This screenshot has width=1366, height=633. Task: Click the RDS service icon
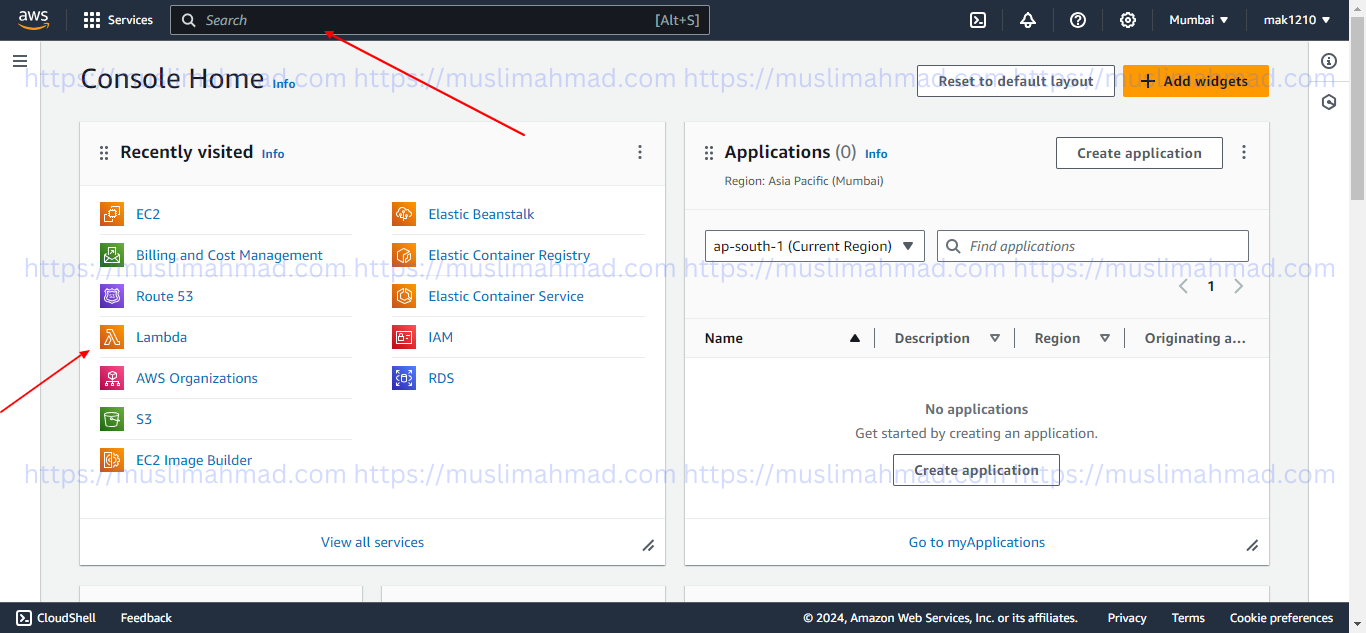tap(404, 378)
